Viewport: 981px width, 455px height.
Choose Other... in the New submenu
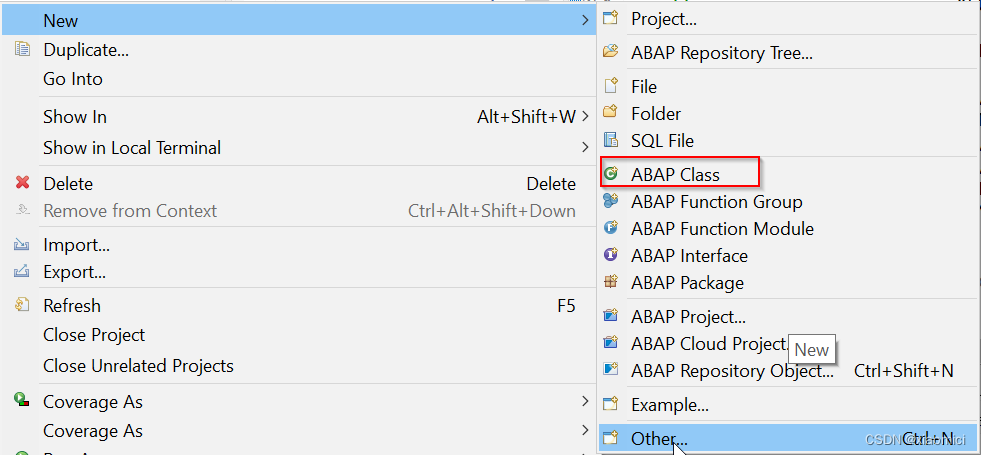point(659,438)
